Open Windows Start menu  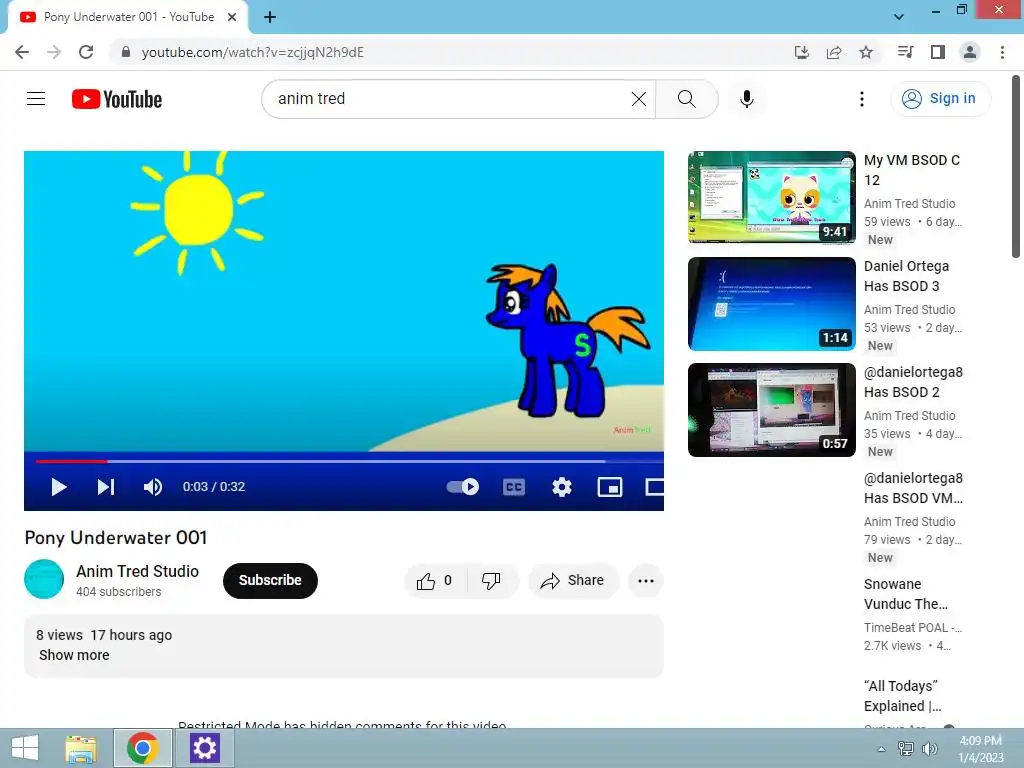click(25, 748)
